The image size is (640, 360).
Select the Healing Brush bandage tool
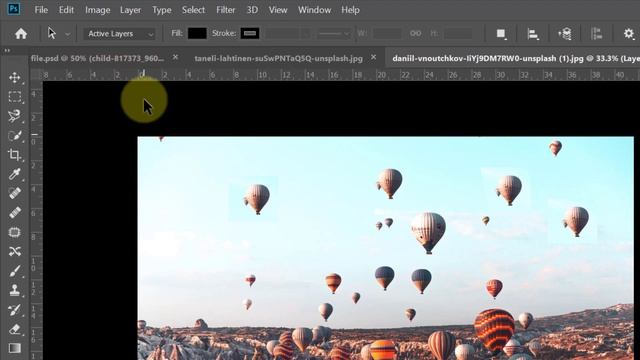(x=15, y=213)
